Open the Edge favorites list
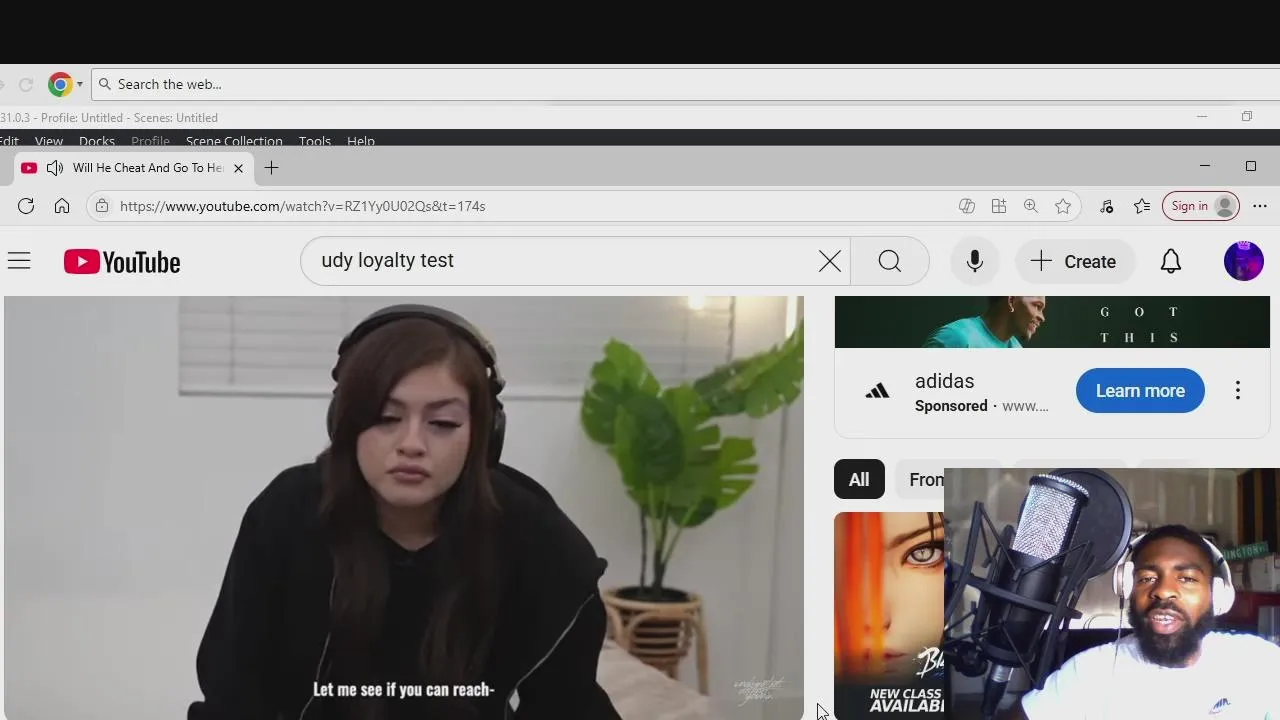Image resolution: width=1280 pixels, height=720 pixels. (1142, 206)
